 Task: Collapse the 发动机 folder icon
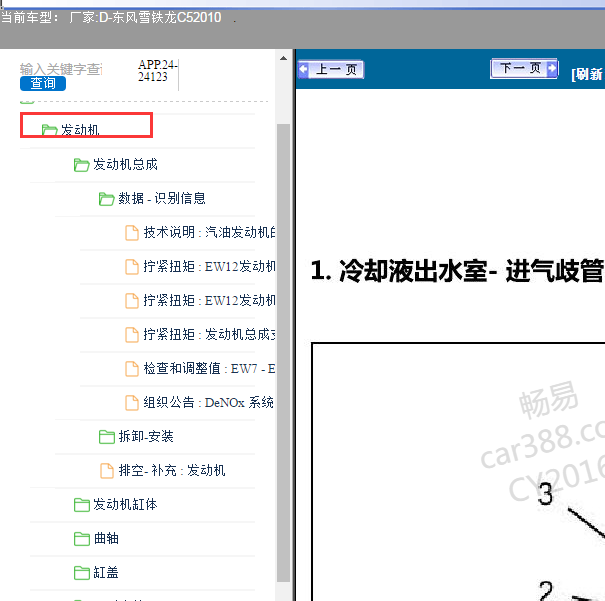pyautogui.click(x=49, y=130)
